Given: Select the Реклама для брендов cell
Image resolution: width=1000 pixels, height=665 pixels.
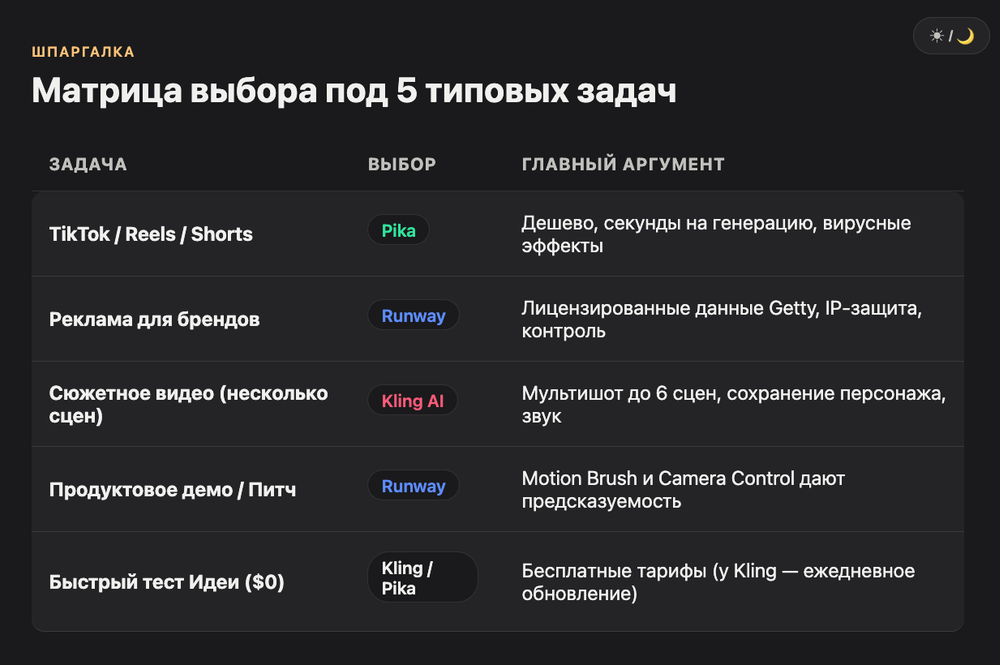Looking at the screenshot, I should pos(154,319).
